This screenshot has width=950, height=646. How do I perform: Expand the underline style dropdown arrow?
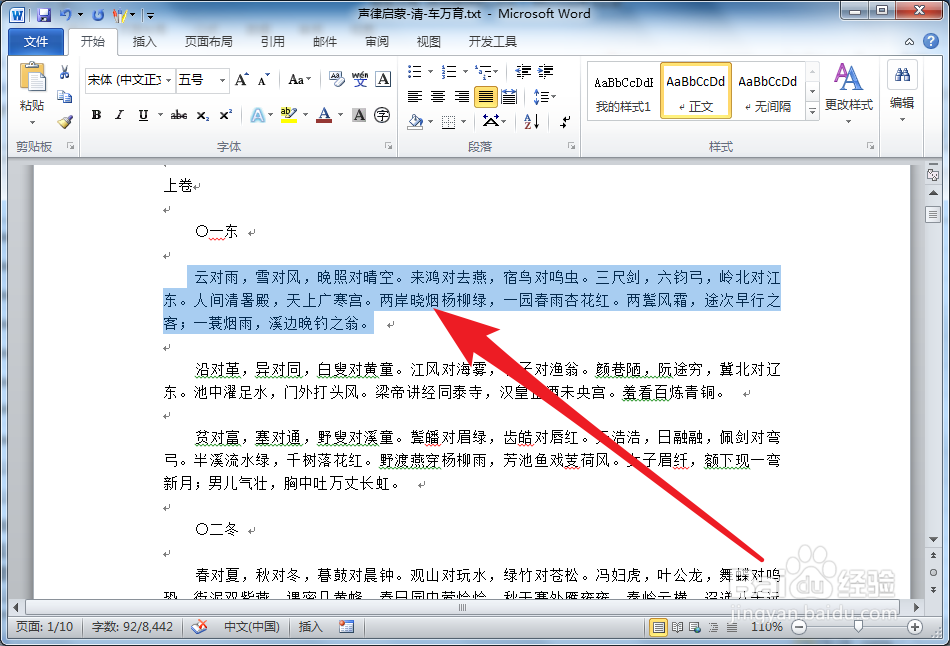click(x=159, y=114)
